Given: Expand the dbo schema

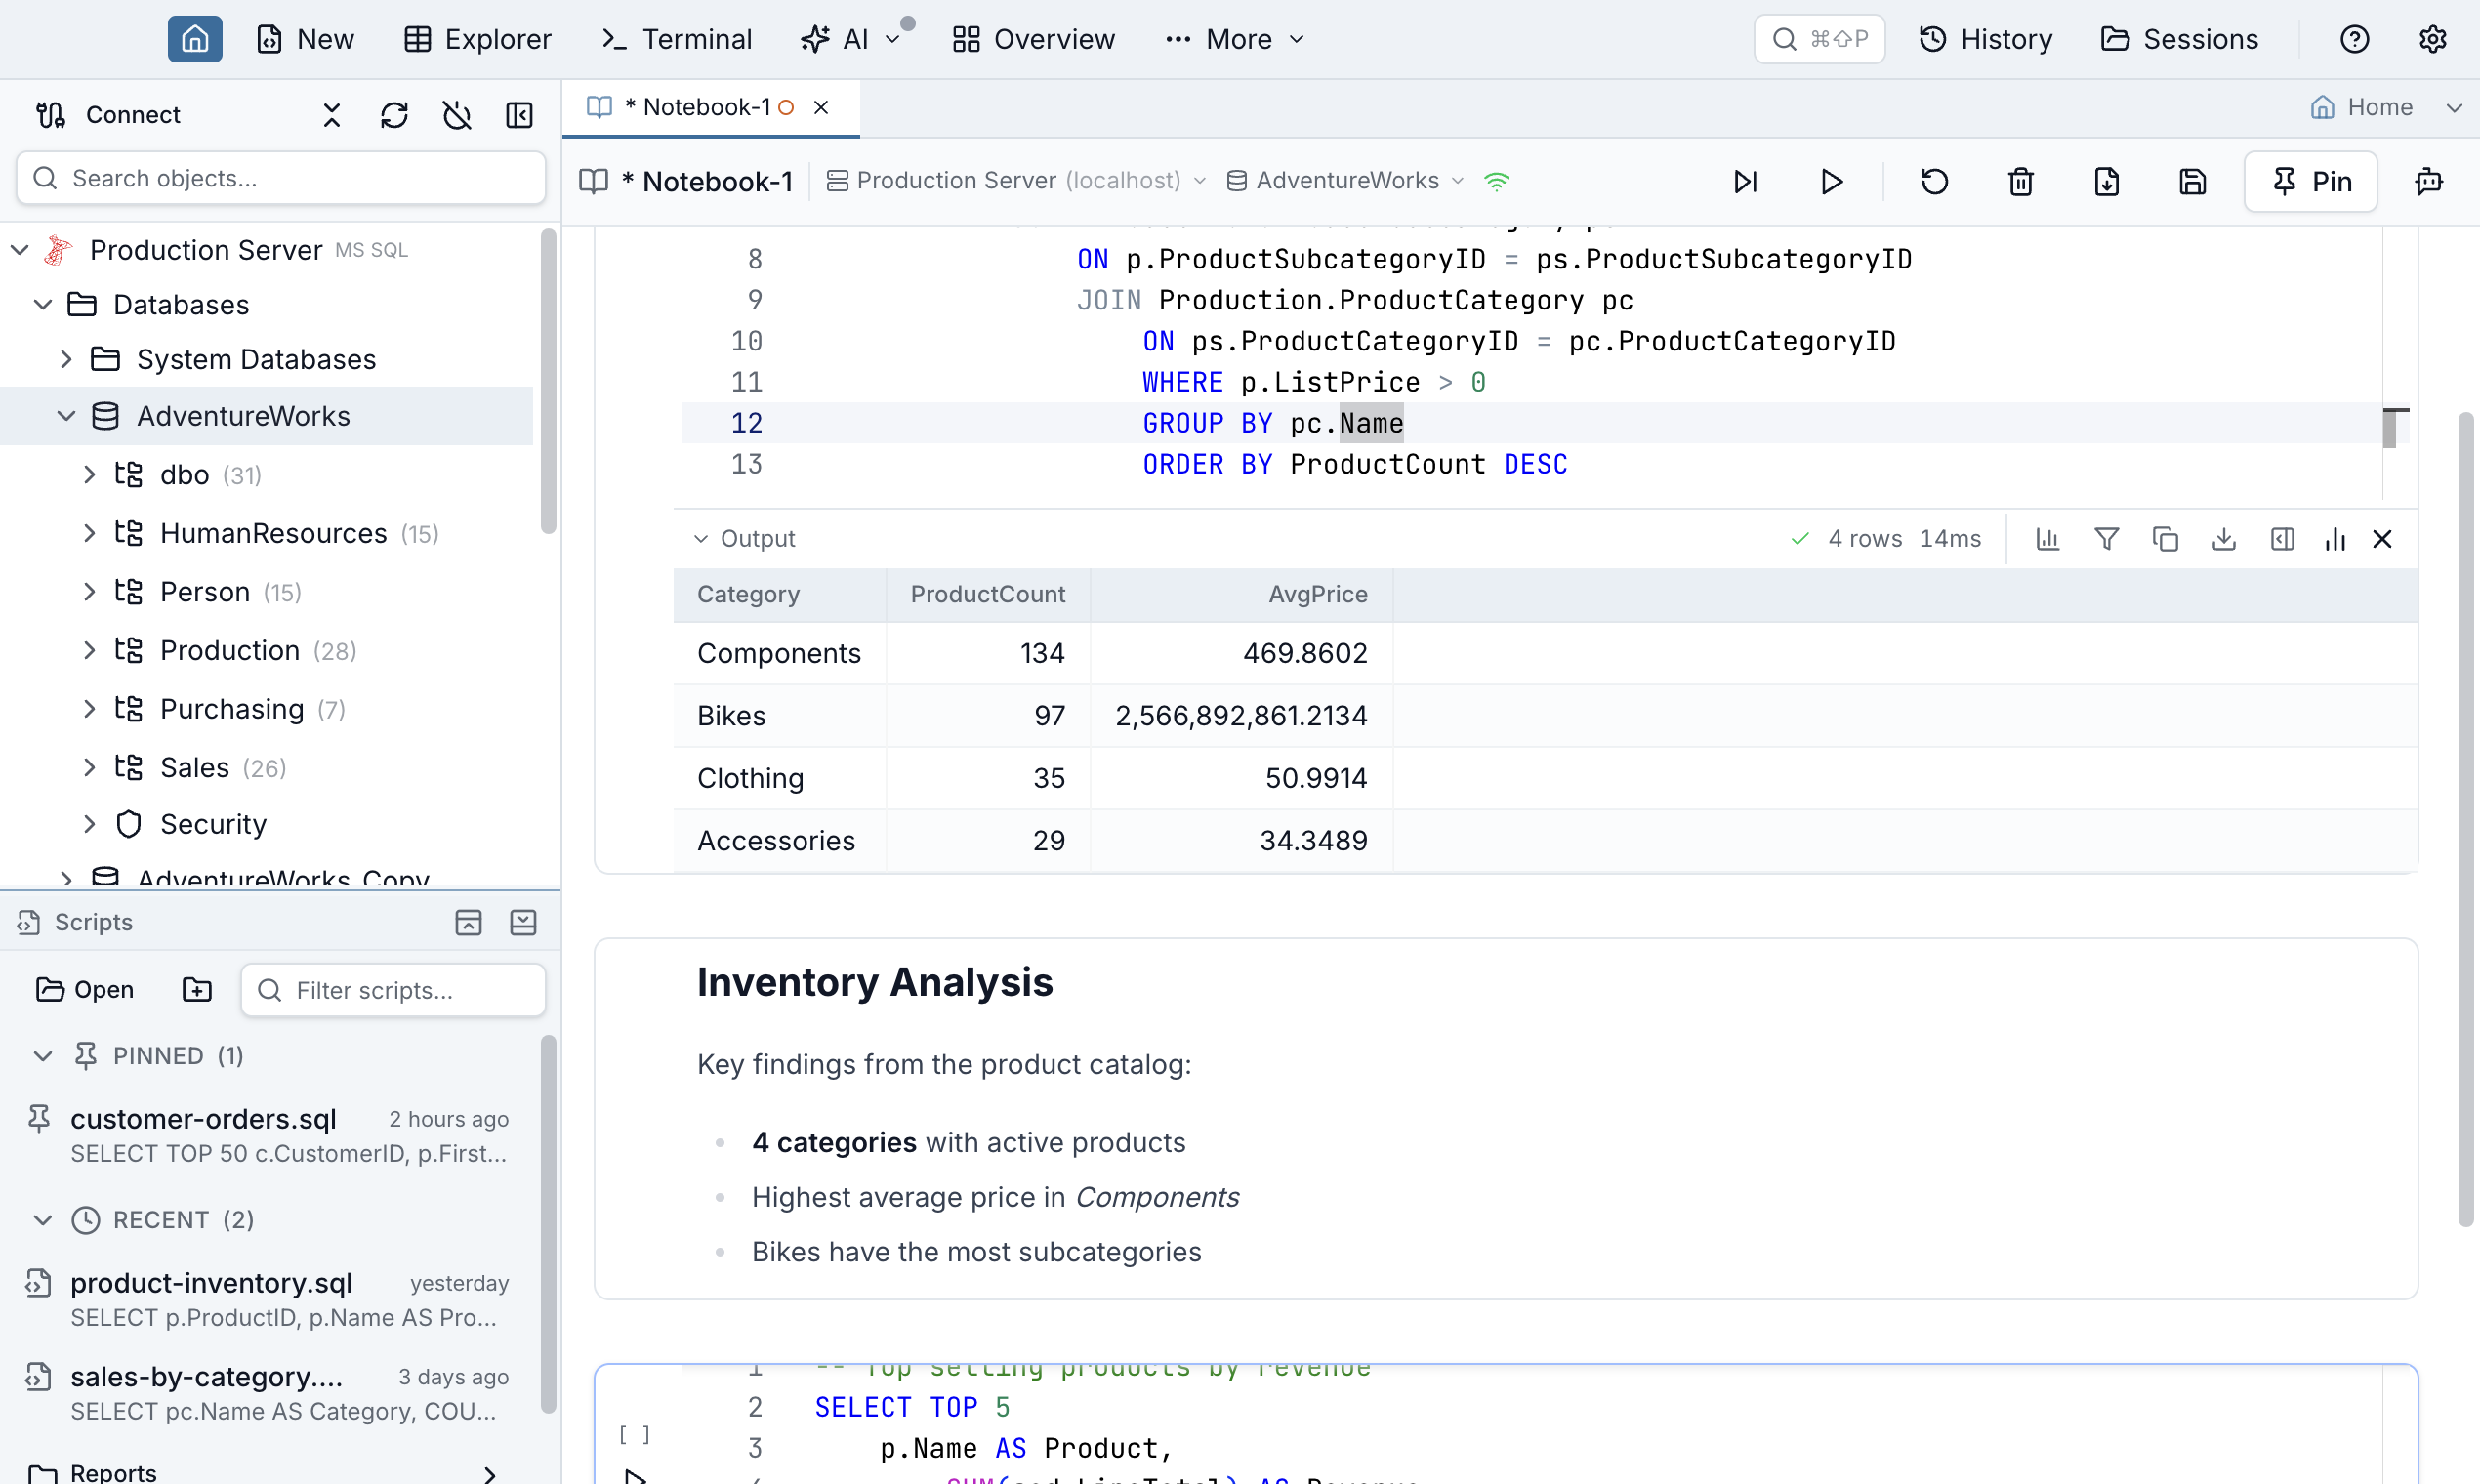Looking at the screenshot, I should click(90, 474).
